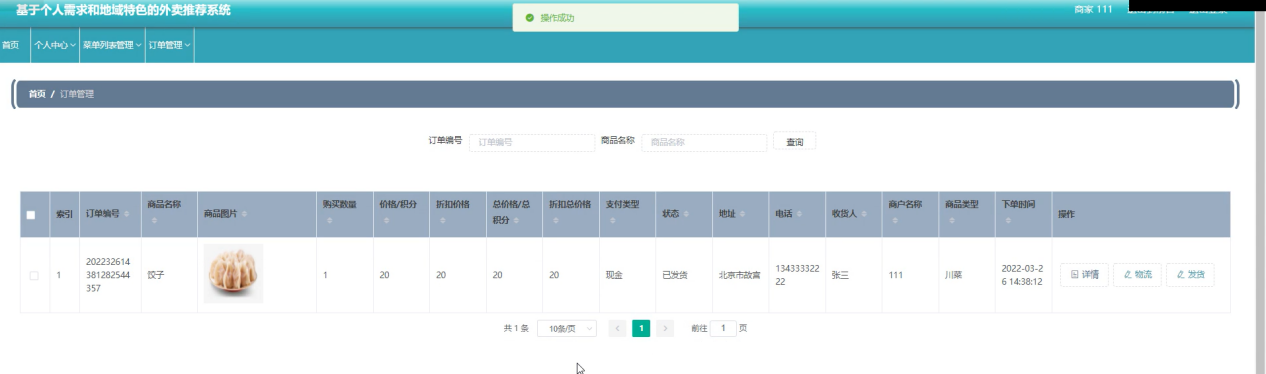Focus the 订单编号 search field

coord(532,142)
